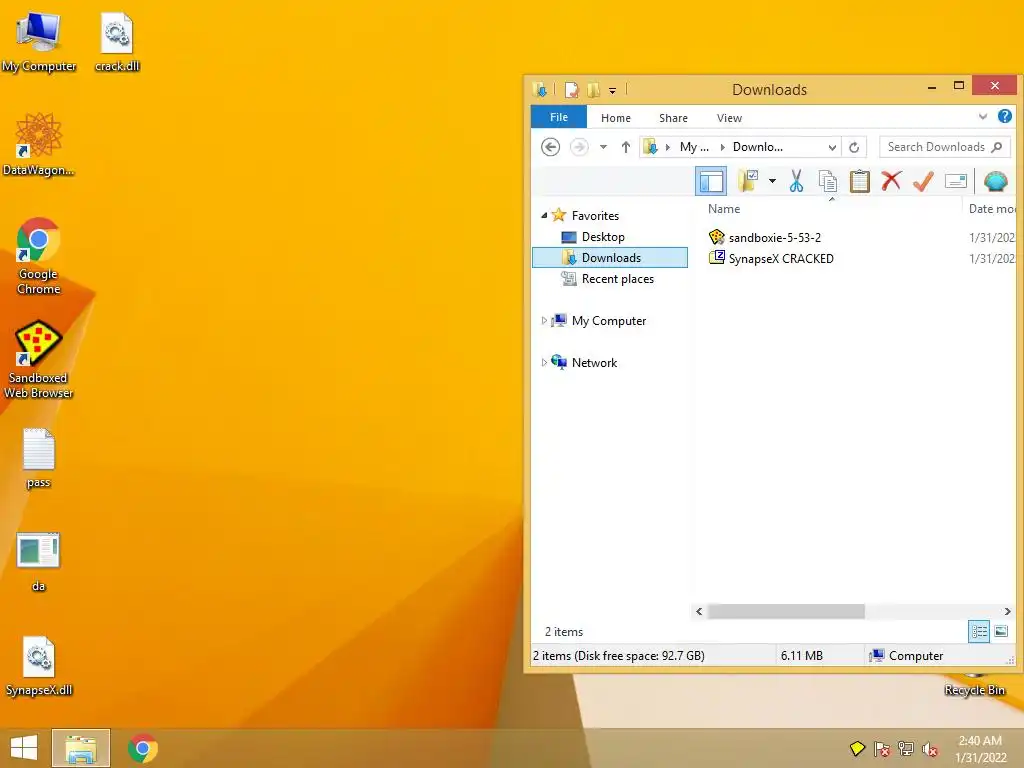
Task: Click the Computer zone in status bar
Action: click(906, 656)
